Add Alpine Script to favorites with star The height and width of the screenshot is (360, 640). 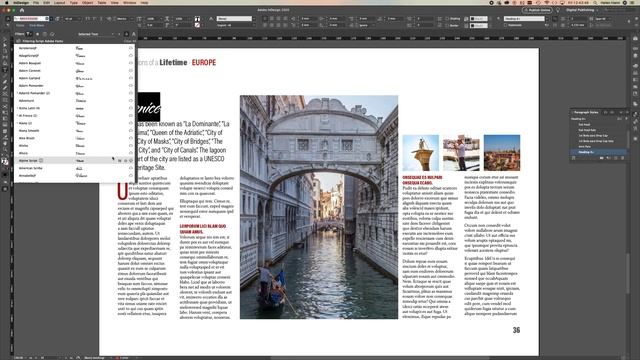tap(125, 160)
